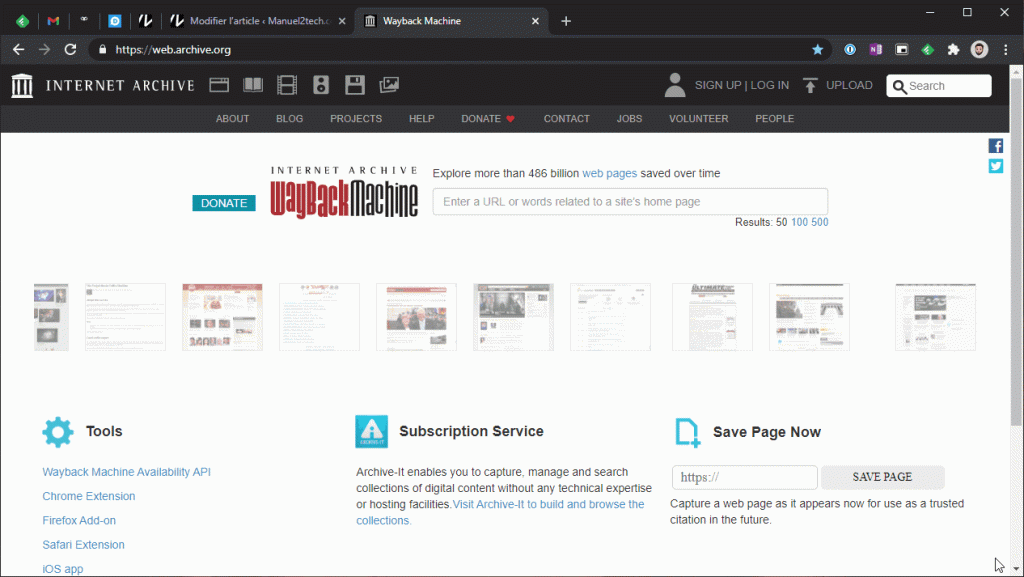The image size is (1024, 577).
Task: Focus the Internet Archive Search box
Action: (938, 86)
